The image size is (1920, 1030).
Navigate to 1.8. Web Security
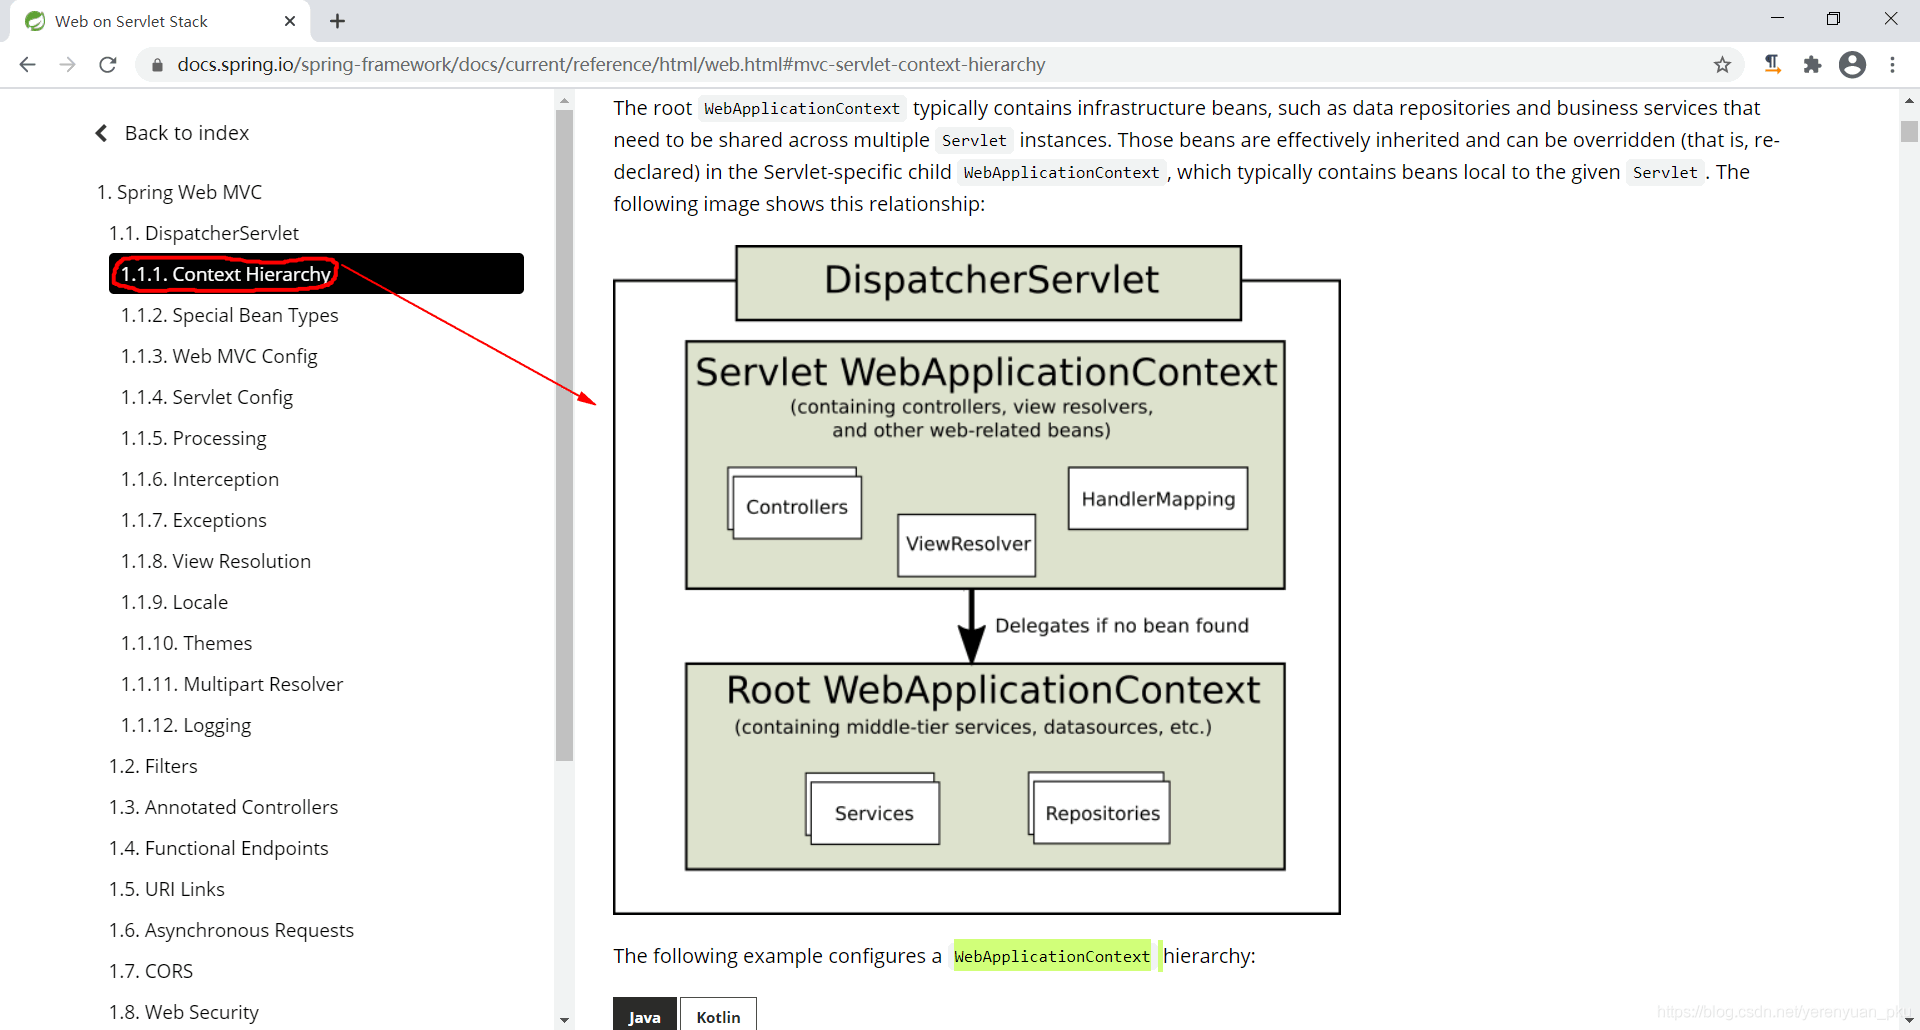[183, 1012]
